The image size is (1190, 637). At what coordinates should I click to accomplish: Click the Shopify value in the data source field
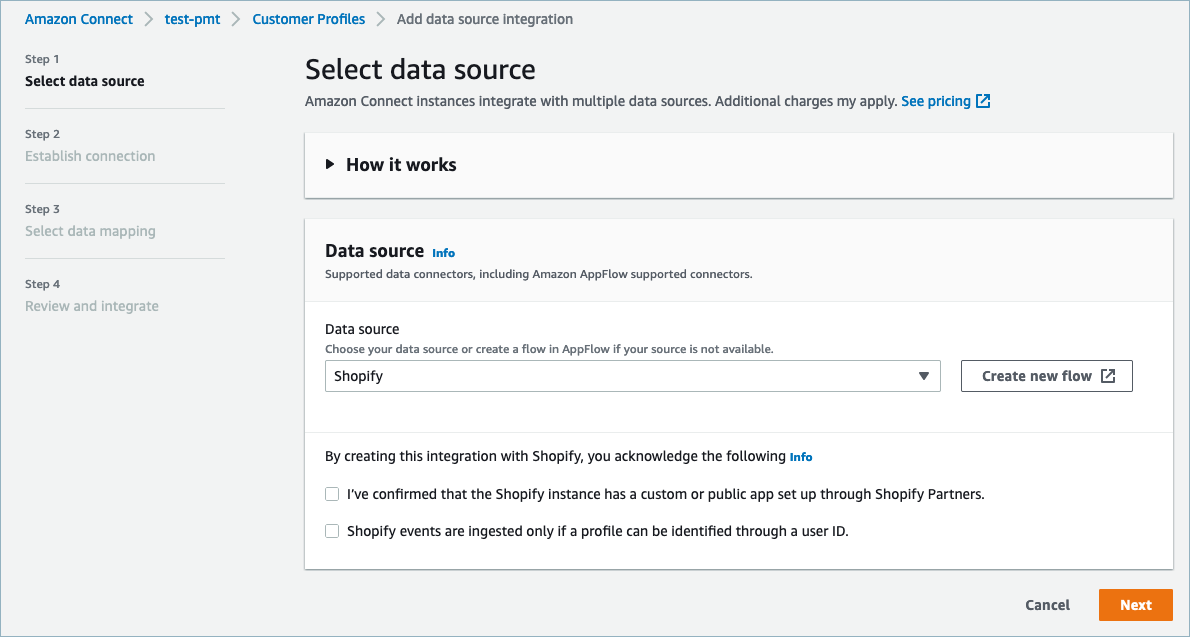point(359,376)
